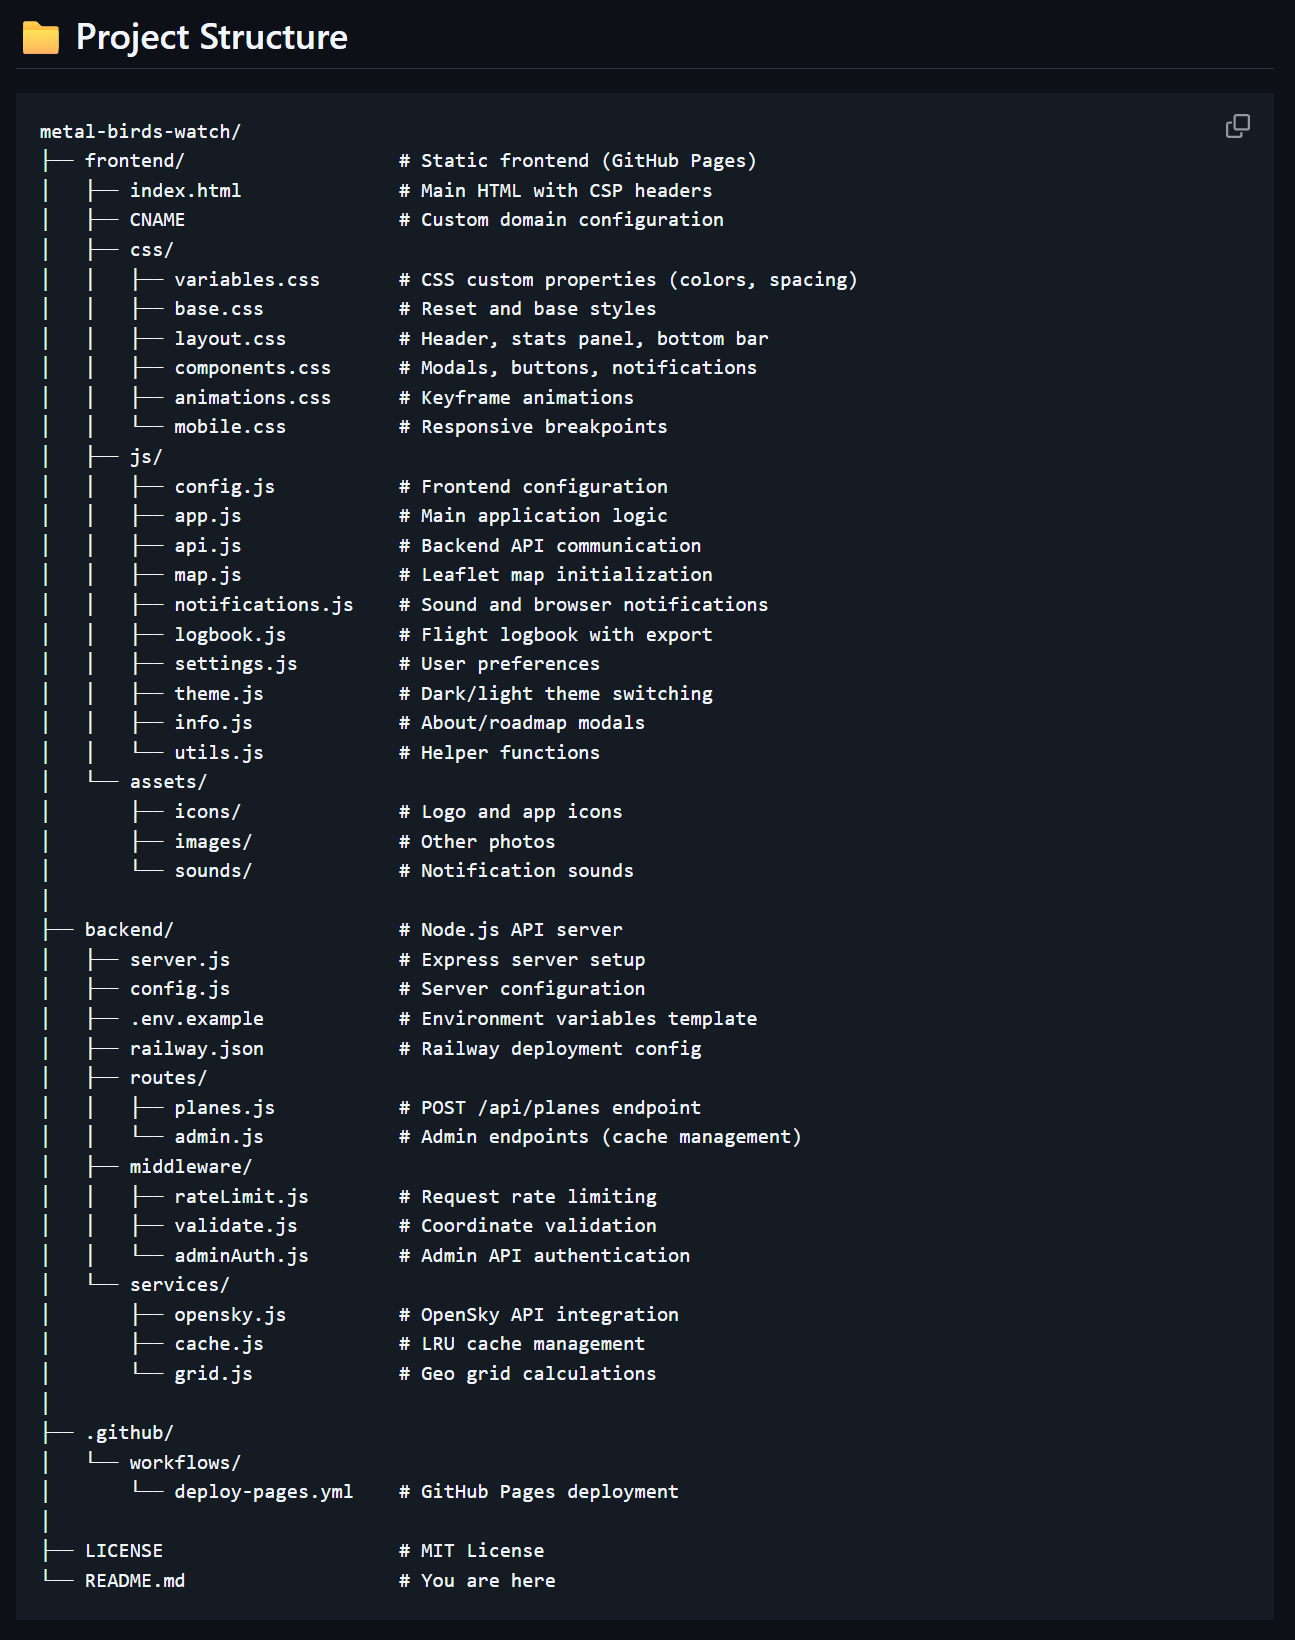Image resolution: width=1295 pixels, height=1640 pixels.
Task: Select variables.css in the css folder
Action: click(247, 280)
